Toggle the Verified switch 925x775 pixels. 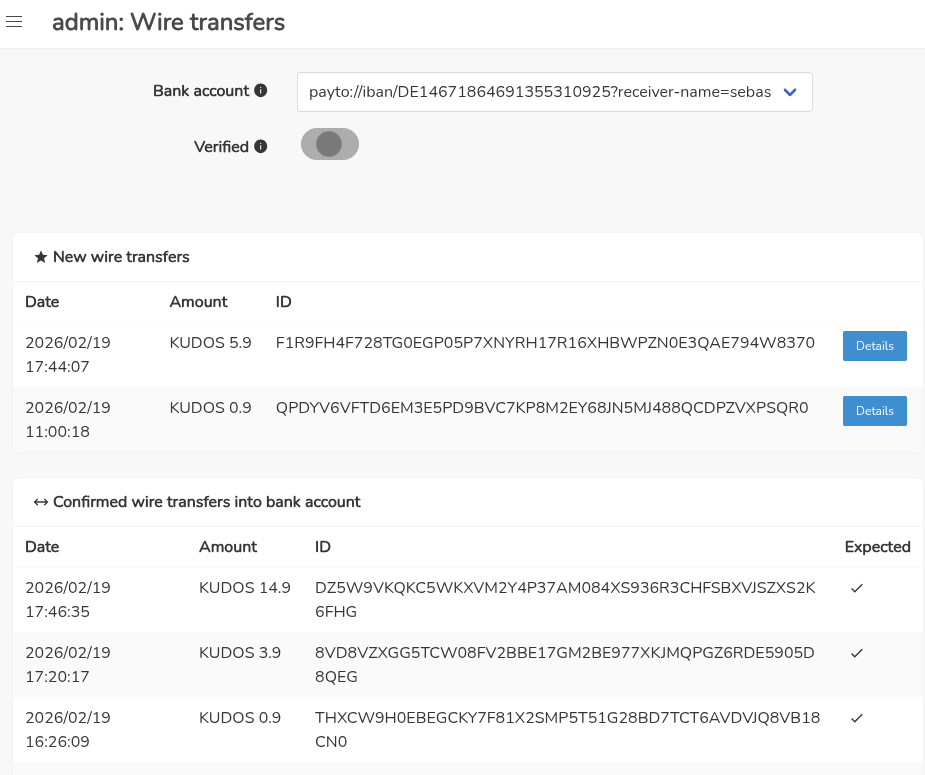330,145
